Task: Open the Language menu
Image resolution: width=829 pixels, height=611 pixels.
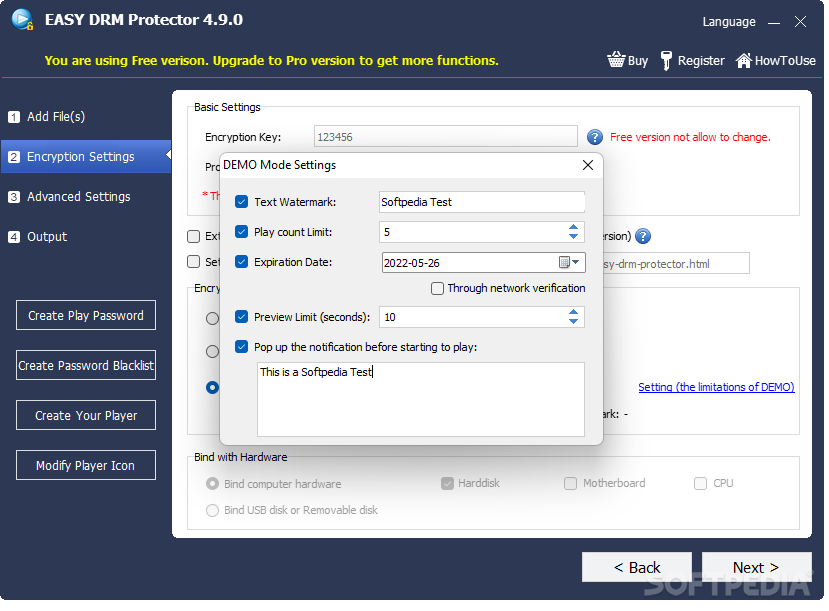Action: (729, 22)
